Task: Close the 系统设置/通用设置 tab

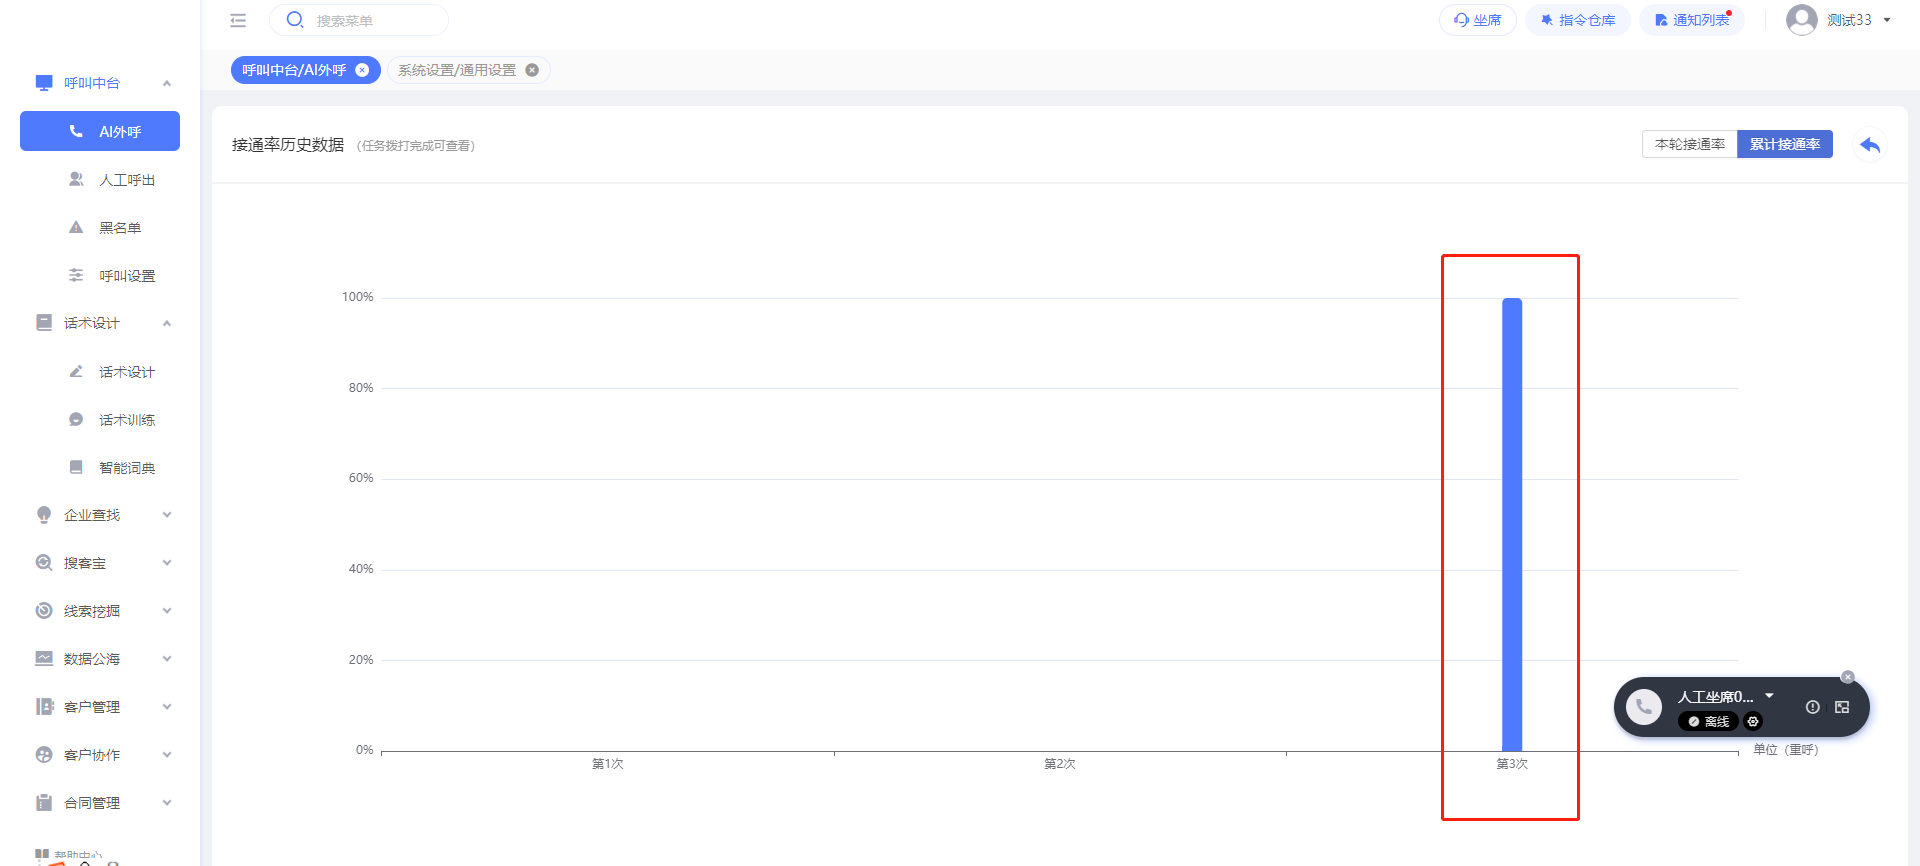Action: tap(532, 70)
